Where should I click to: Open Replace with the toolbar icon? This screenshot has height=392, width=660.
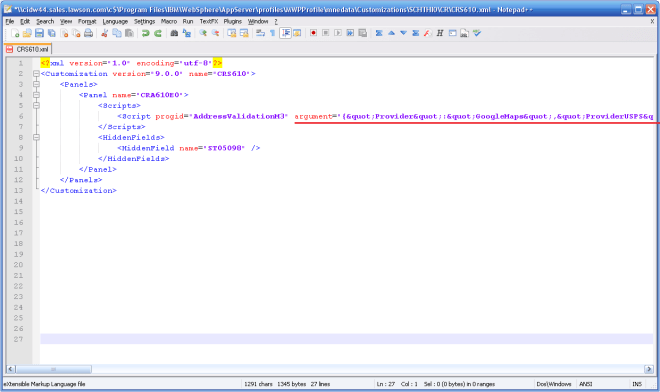[186, 33]
